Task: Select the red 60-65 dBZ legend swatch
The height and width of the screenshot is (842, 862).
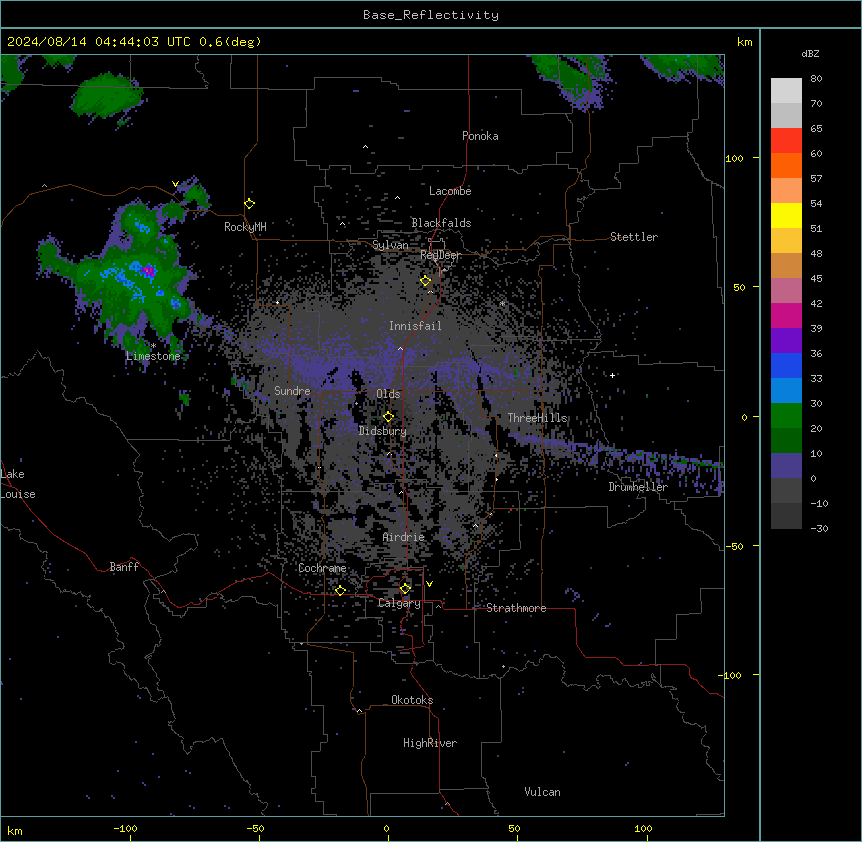Action: [786, 140]
